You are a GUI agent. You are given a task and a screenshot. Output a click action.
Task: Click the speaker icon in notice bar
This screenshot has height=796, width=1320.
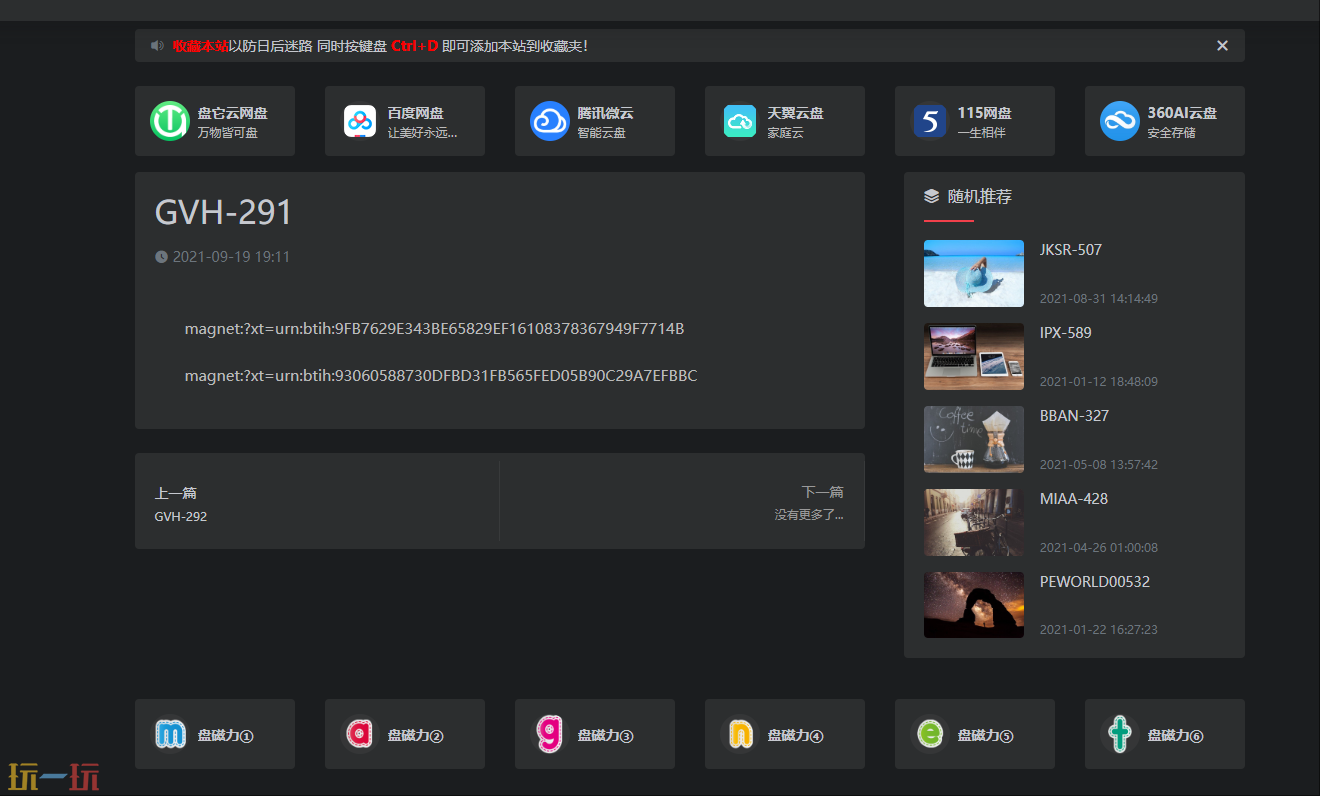point(157,46)
